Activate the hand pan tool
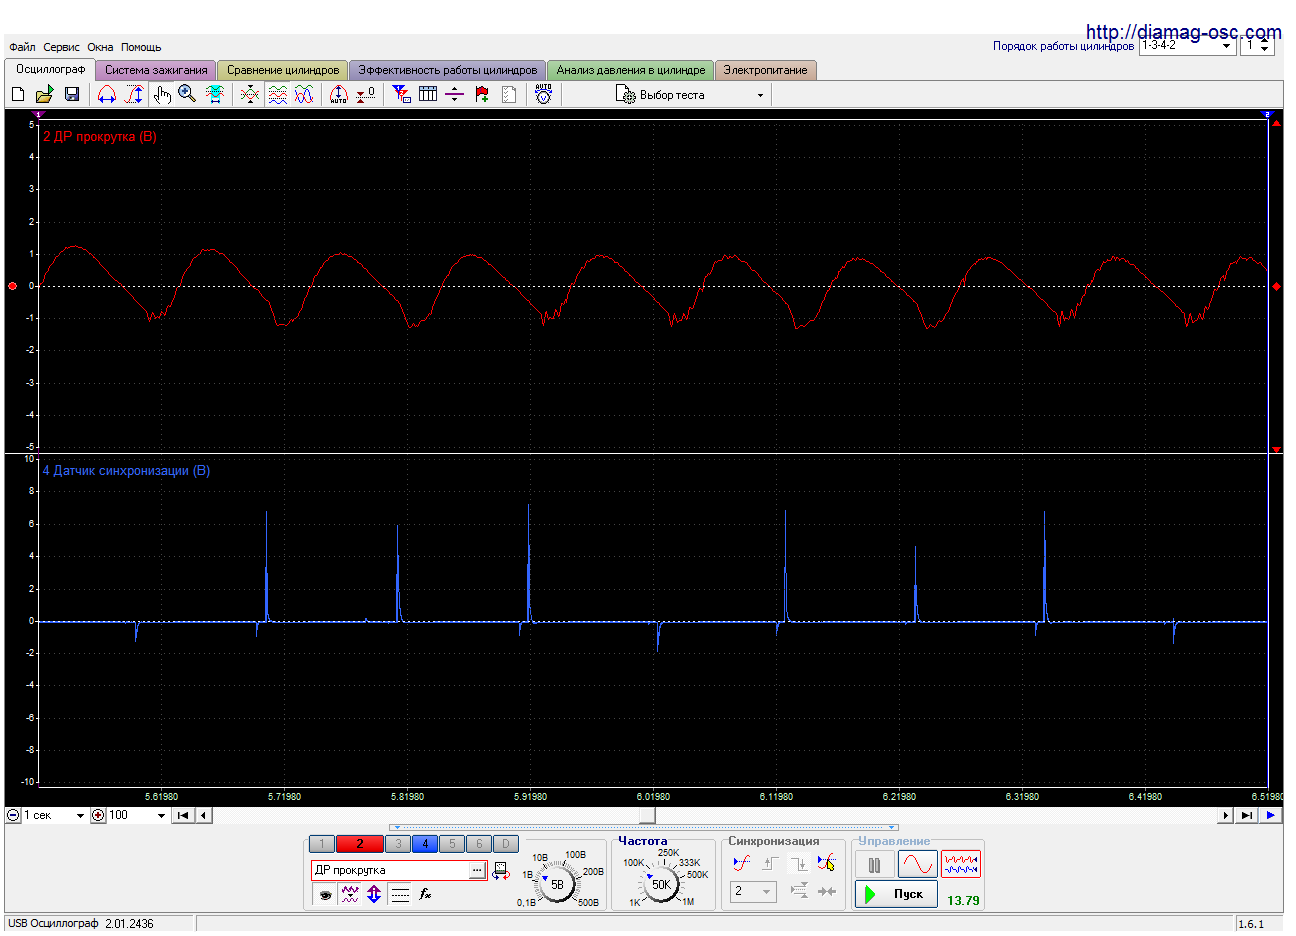This screenshot has width=1296, height=936. pos(162,94)
